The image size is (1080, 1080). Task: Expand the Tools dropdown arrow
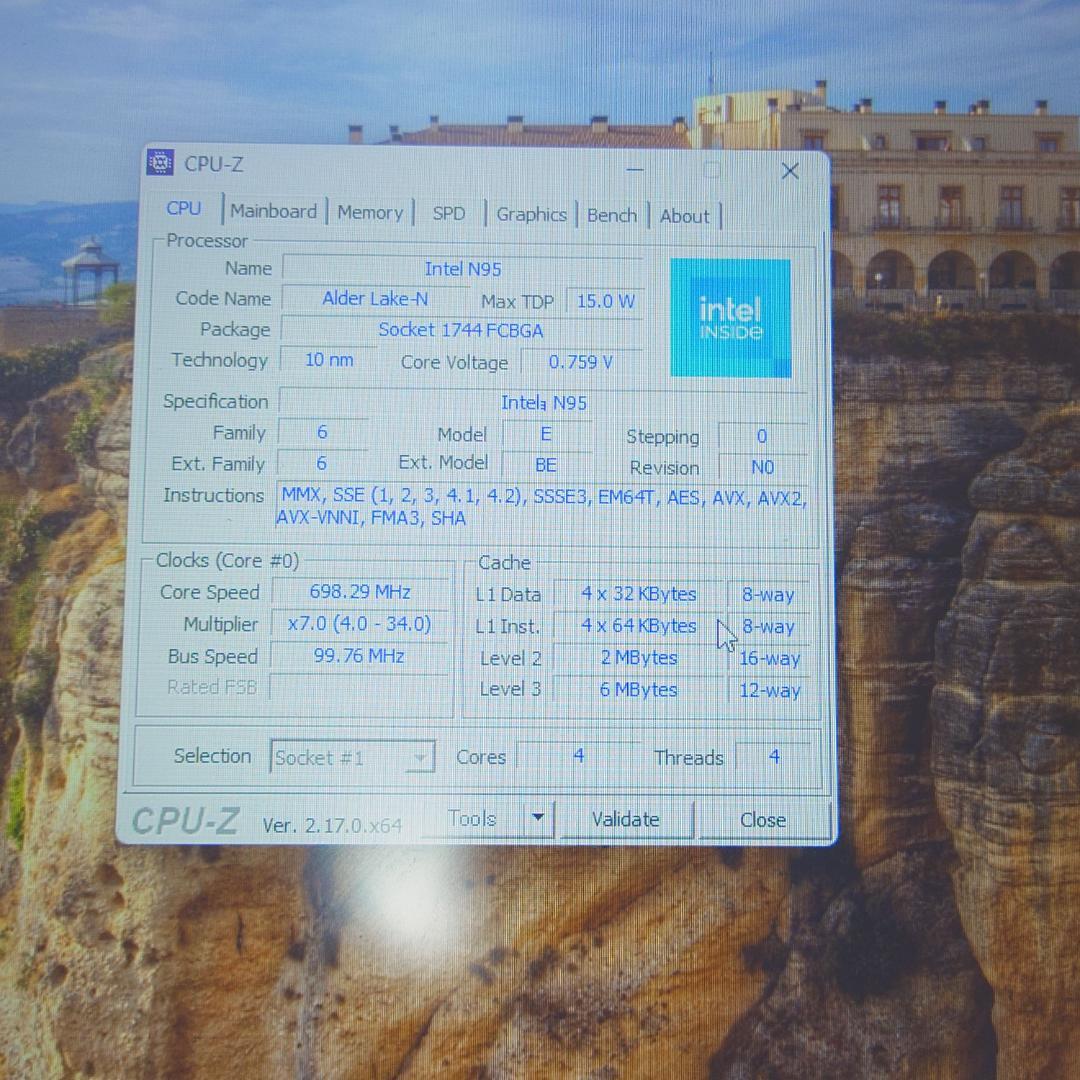coord(537,818)
